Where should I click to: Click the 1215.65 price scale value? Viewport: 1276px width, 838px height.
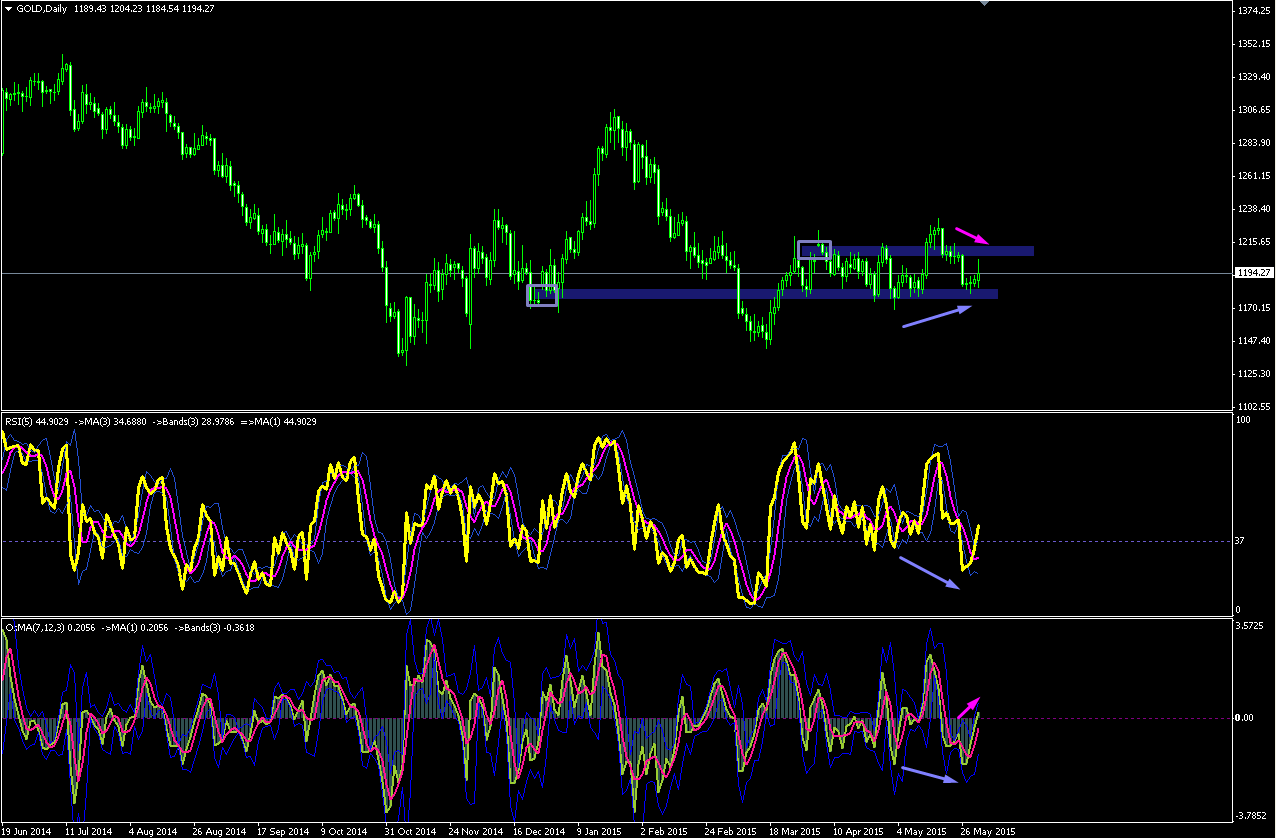point(1253,241)
